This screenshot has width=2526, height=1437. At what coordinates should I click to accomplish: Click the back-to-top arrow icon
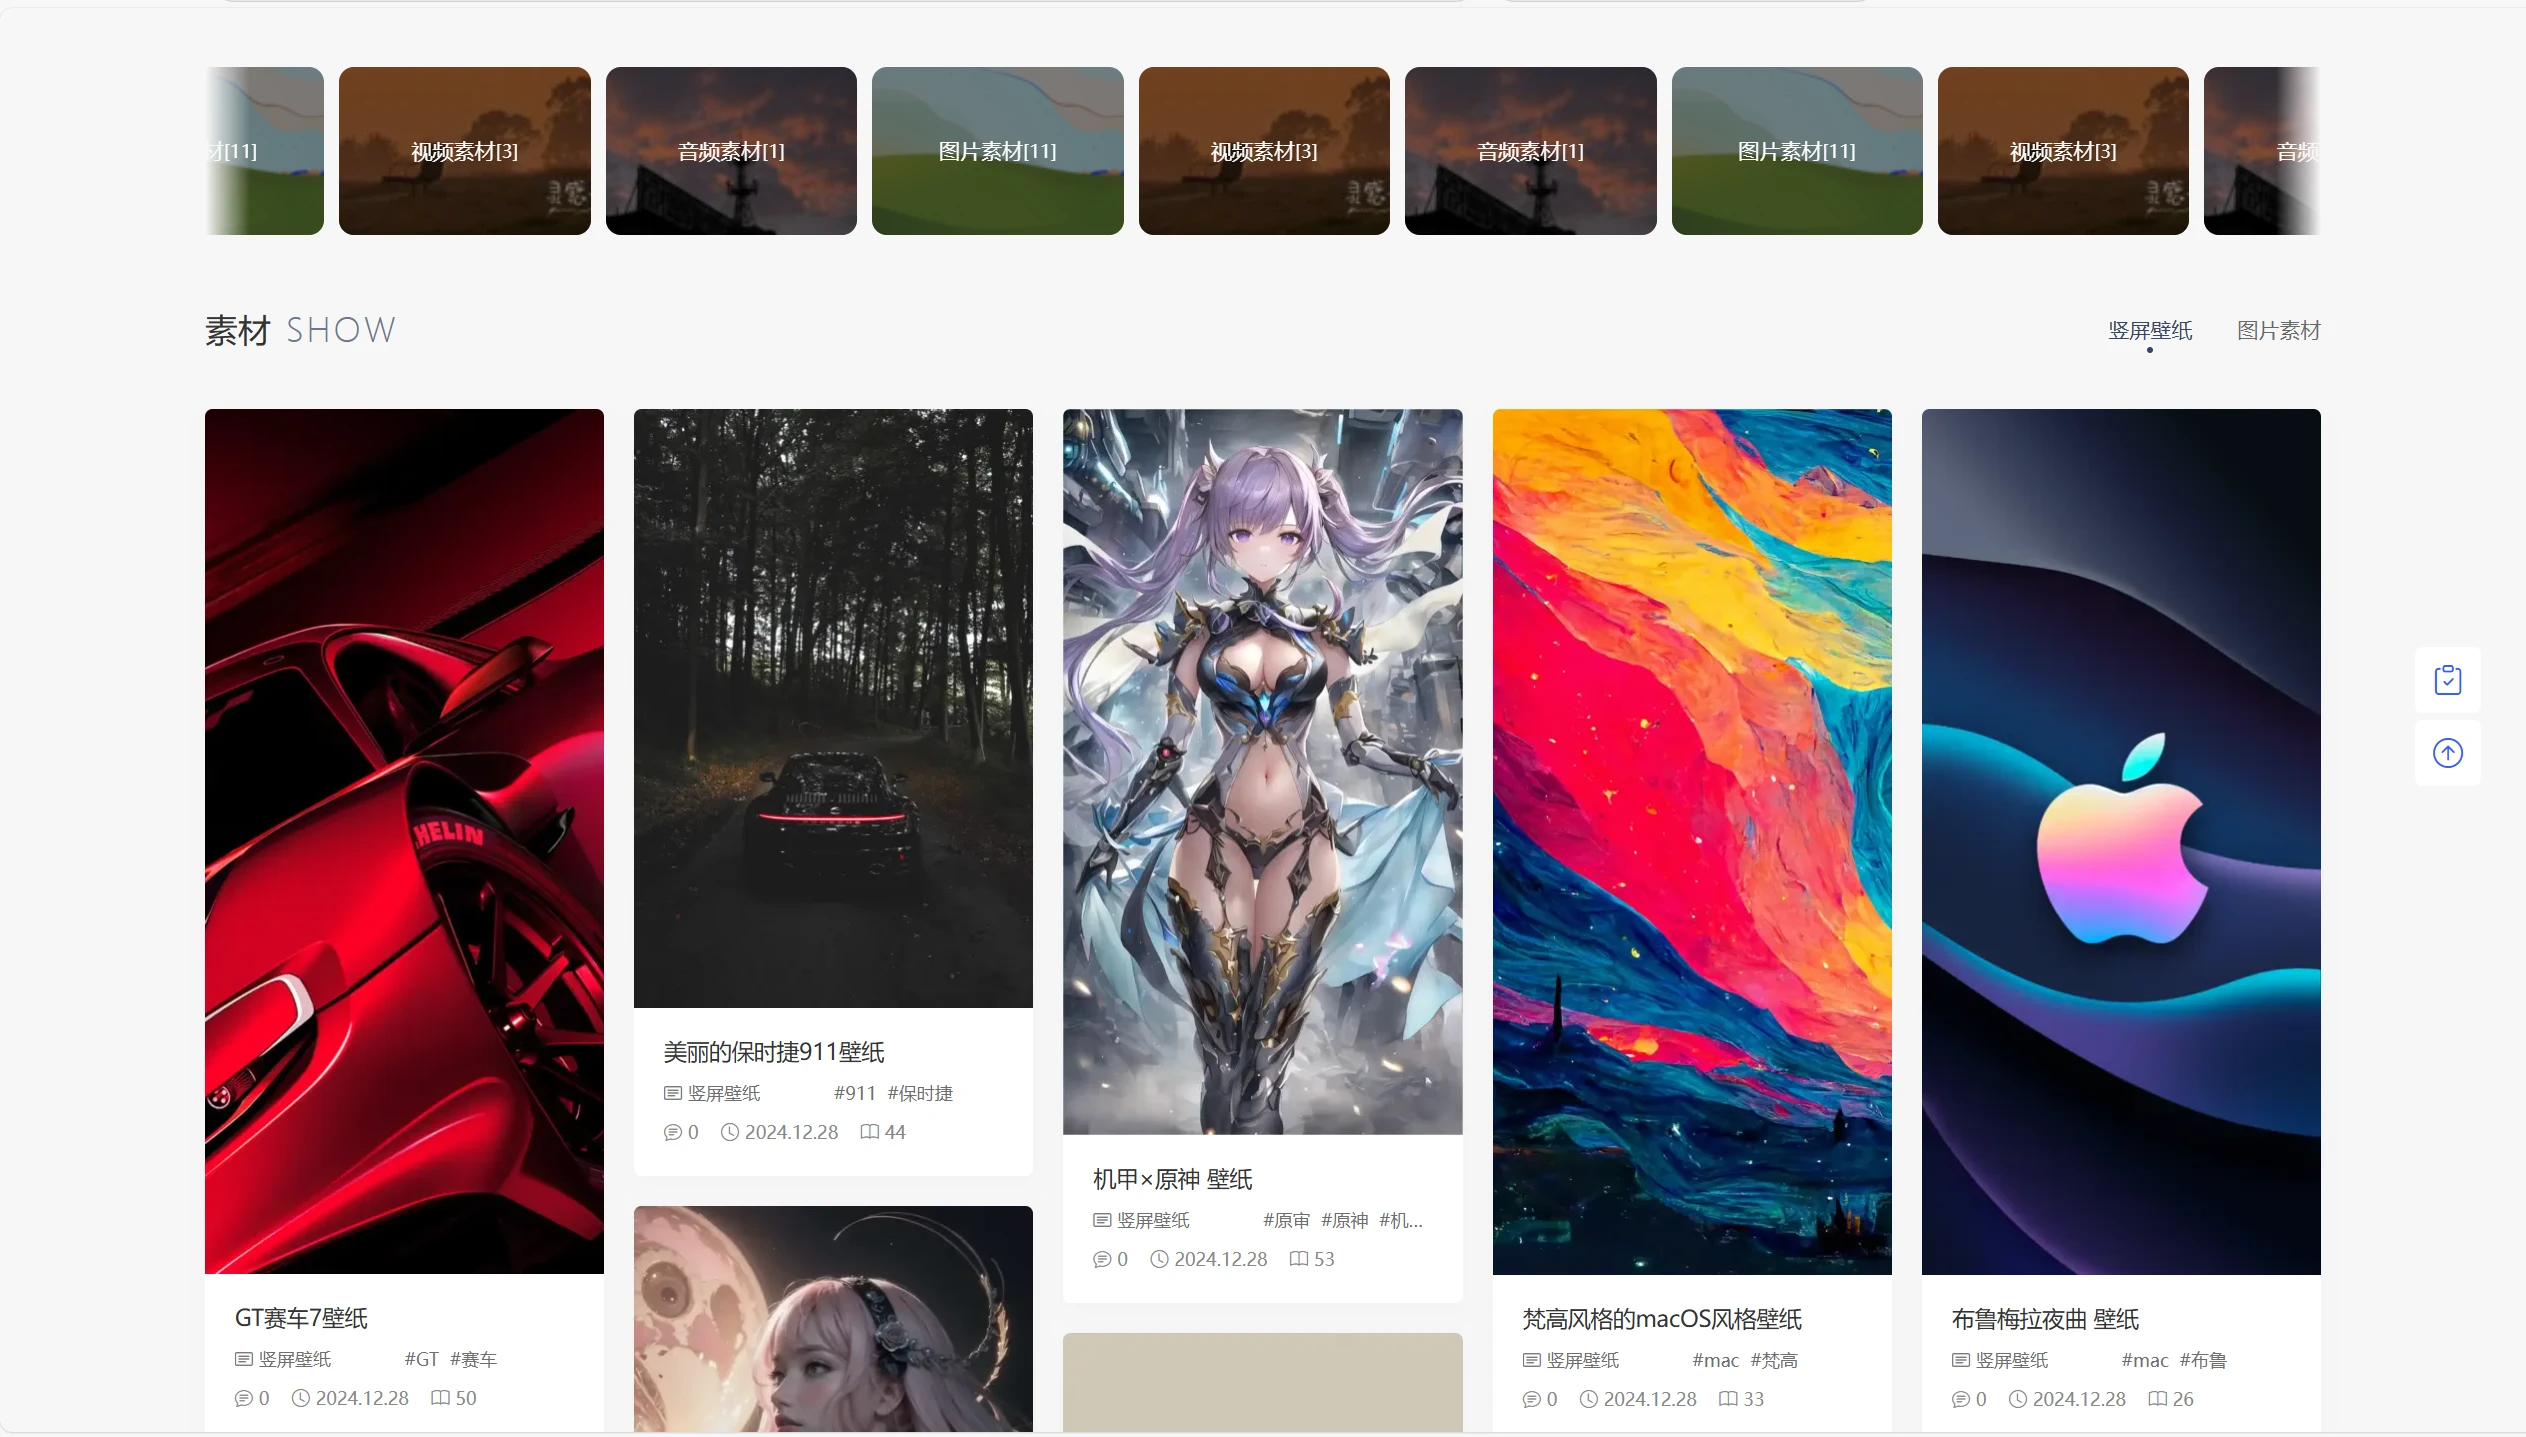click(2447, 753)
